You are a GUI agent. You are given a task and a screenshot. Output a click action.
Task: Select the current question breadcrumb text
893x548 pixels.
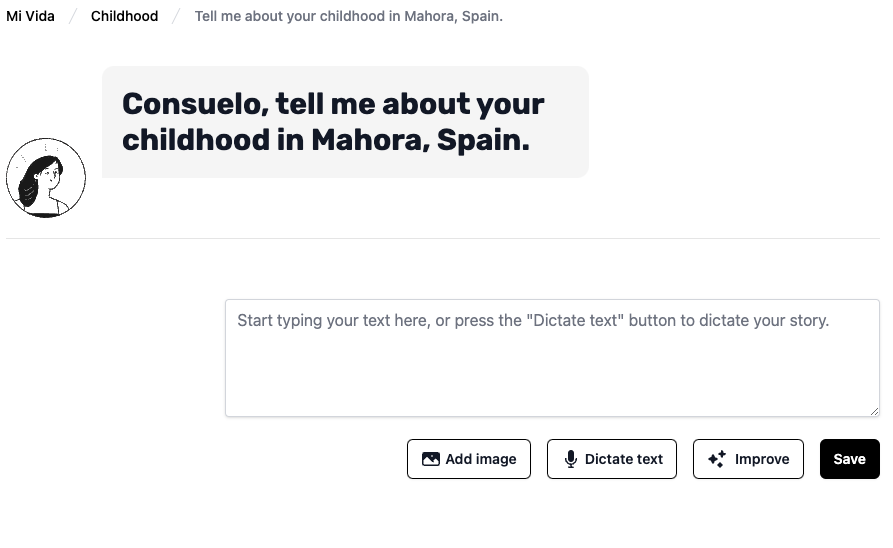click(348, 16)
